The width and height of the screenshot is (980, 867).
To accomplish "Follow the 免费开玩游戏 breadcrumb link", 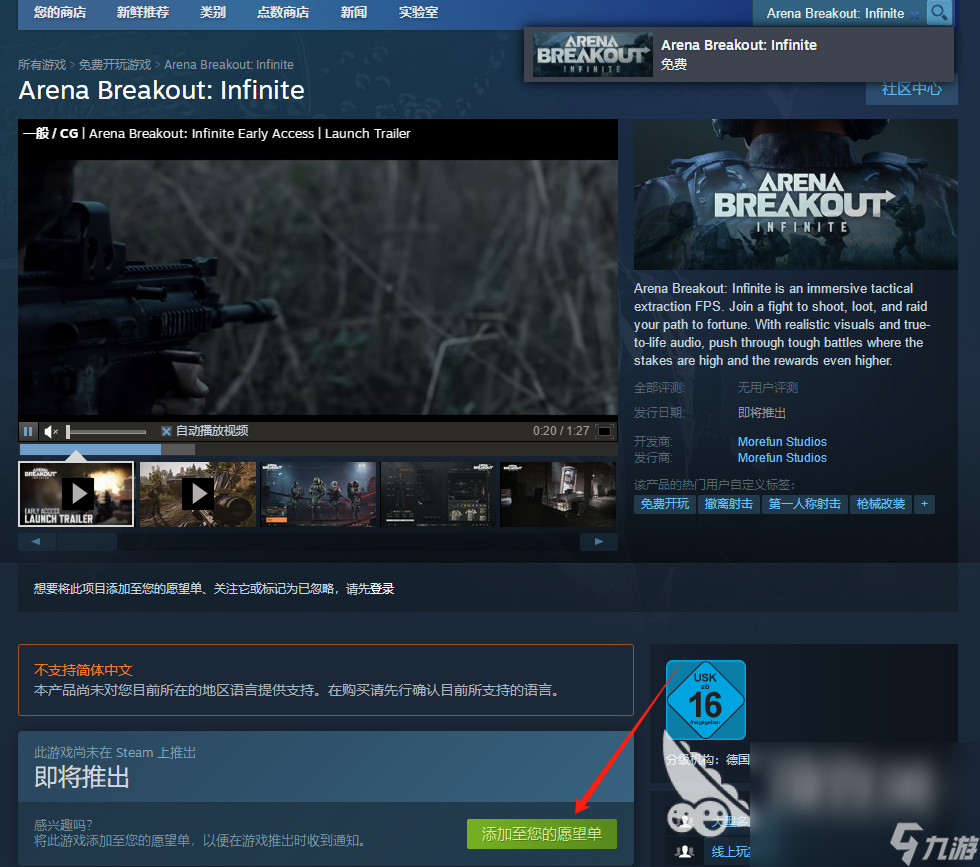I will (115, 65).
